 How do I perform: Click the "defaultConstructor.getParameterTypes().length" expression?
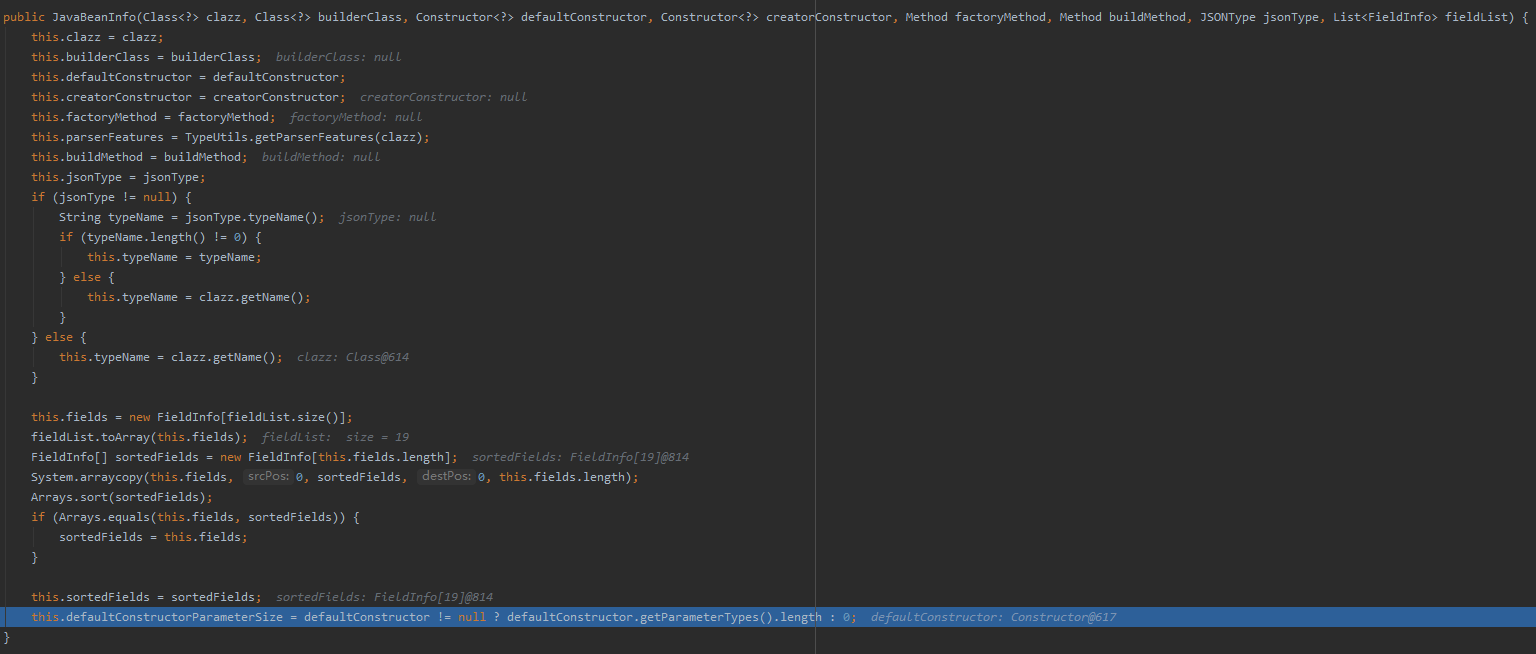[664, 617]
